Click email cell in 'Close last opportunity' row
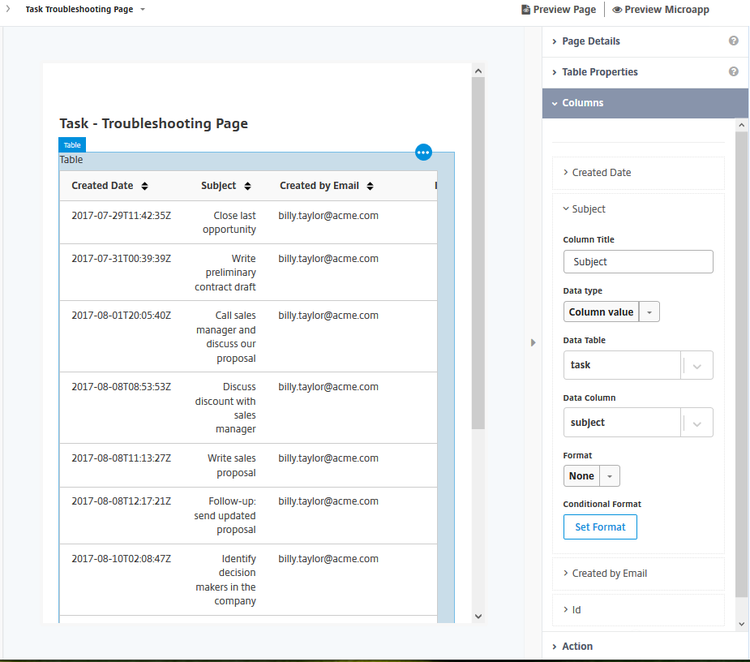The width and height of the screenshot is (750, 662). (329, 216)
